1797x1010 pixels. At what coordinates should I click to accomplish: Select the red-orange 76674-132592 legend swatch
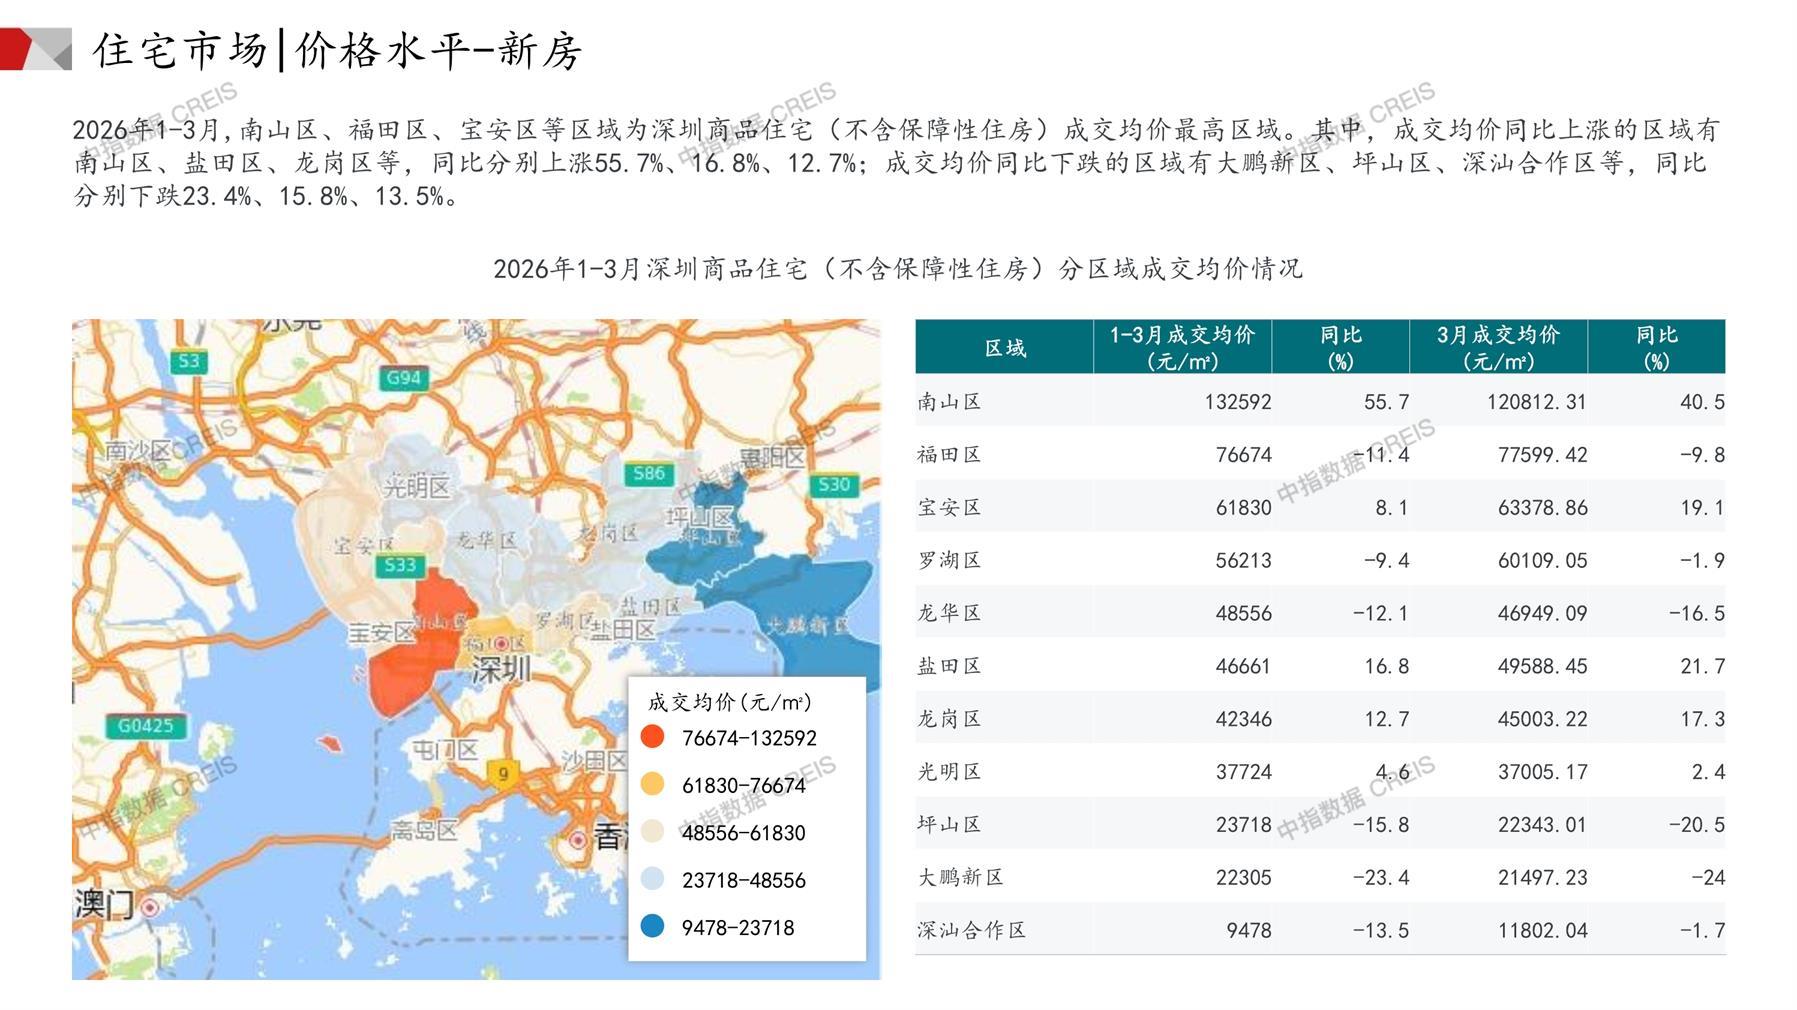coord(652,737)
